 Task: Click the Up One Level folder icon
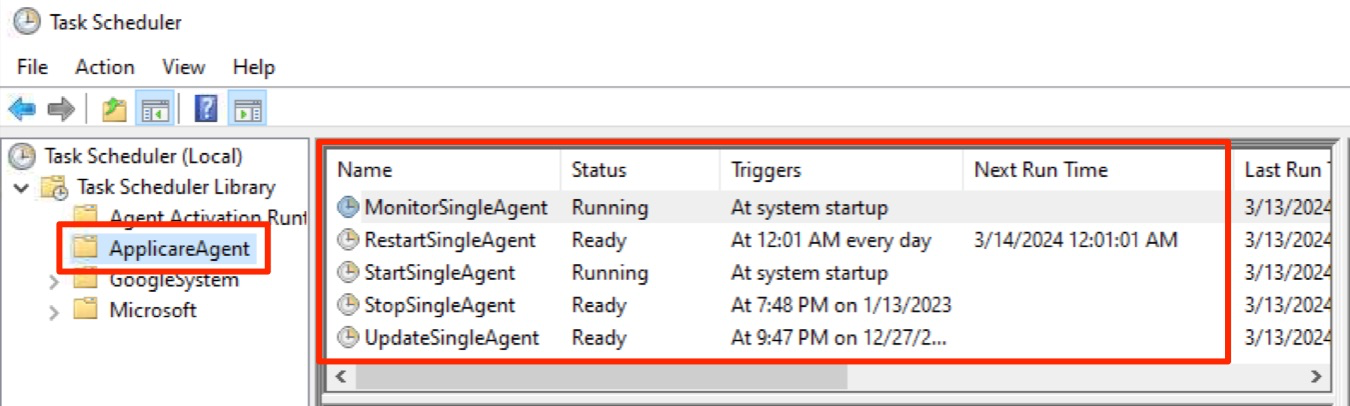115,109
